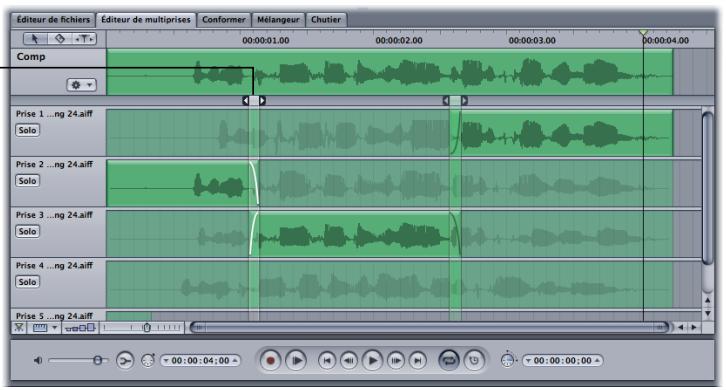Select the arrow selection tool
726x390 pixels.
[35, 39]
